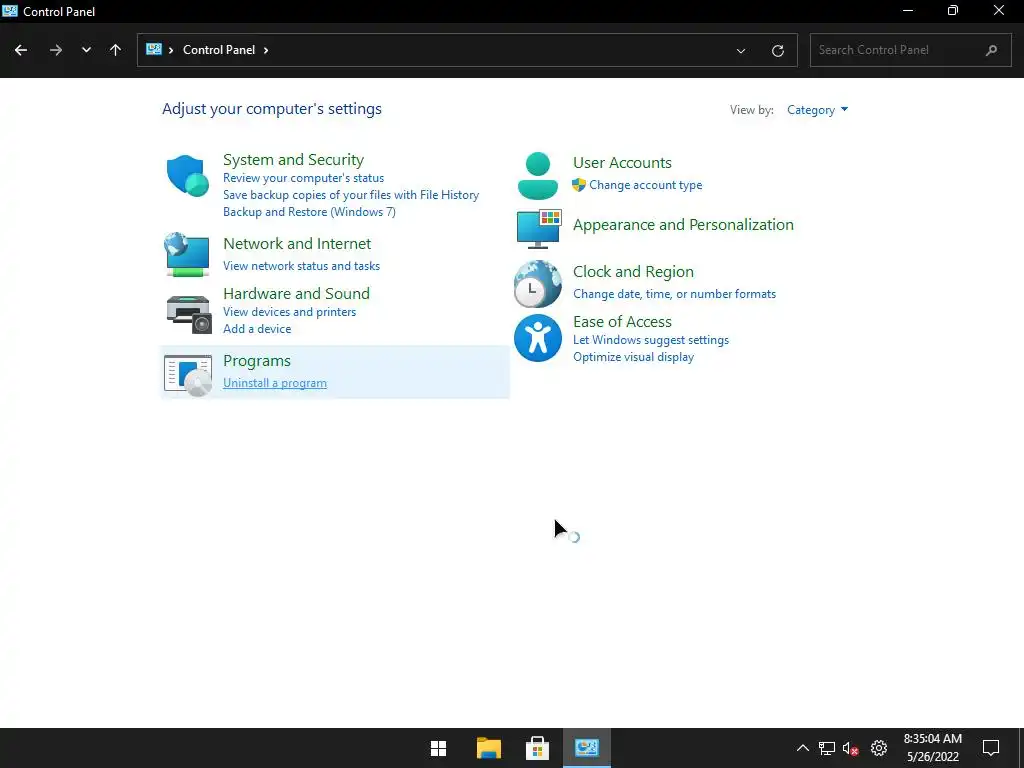
Task: Open Save backup copies with File History
Action: pos(351,195)
